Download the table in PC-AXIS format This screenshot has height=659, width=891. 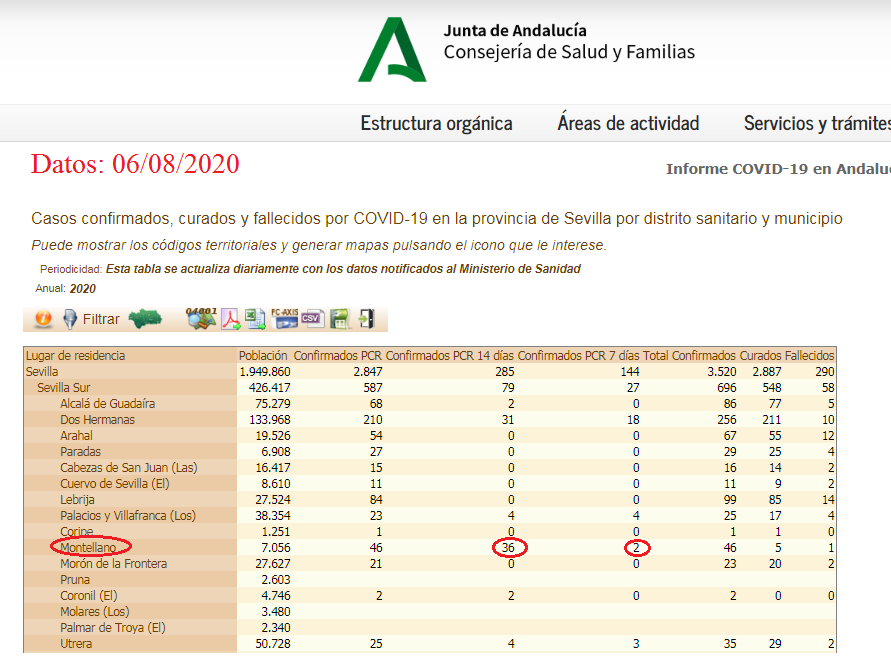pos(285,319)
